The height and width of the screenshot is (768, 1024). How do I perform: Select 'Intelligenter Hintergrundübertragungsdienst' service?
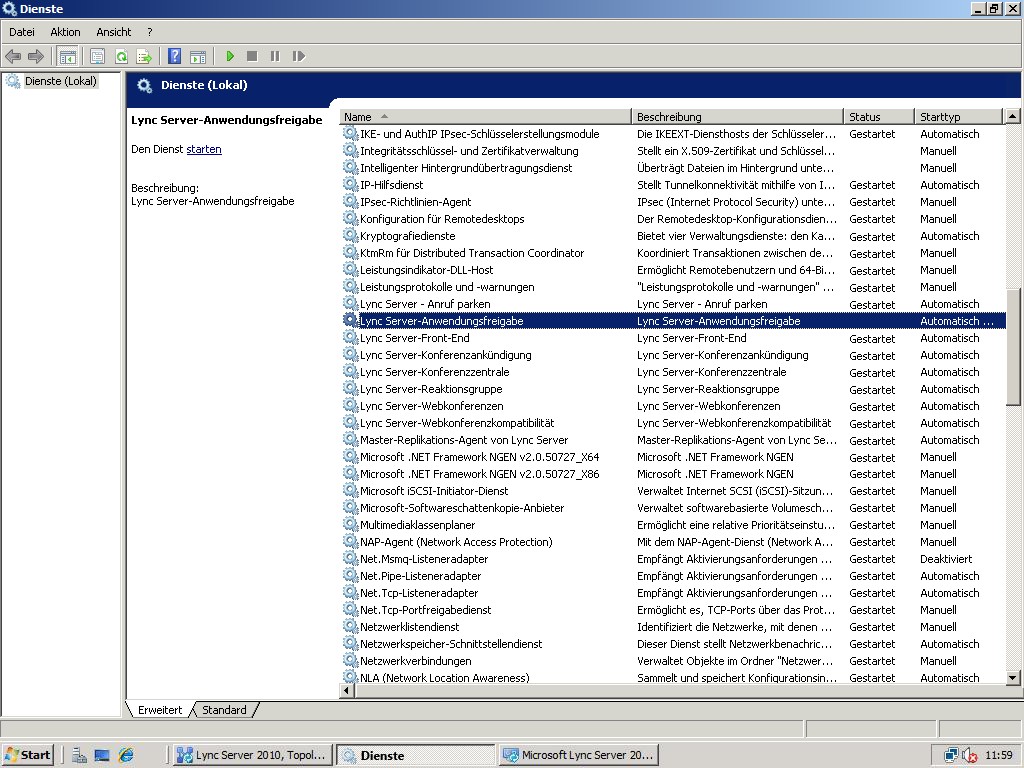tap(466, 168)
